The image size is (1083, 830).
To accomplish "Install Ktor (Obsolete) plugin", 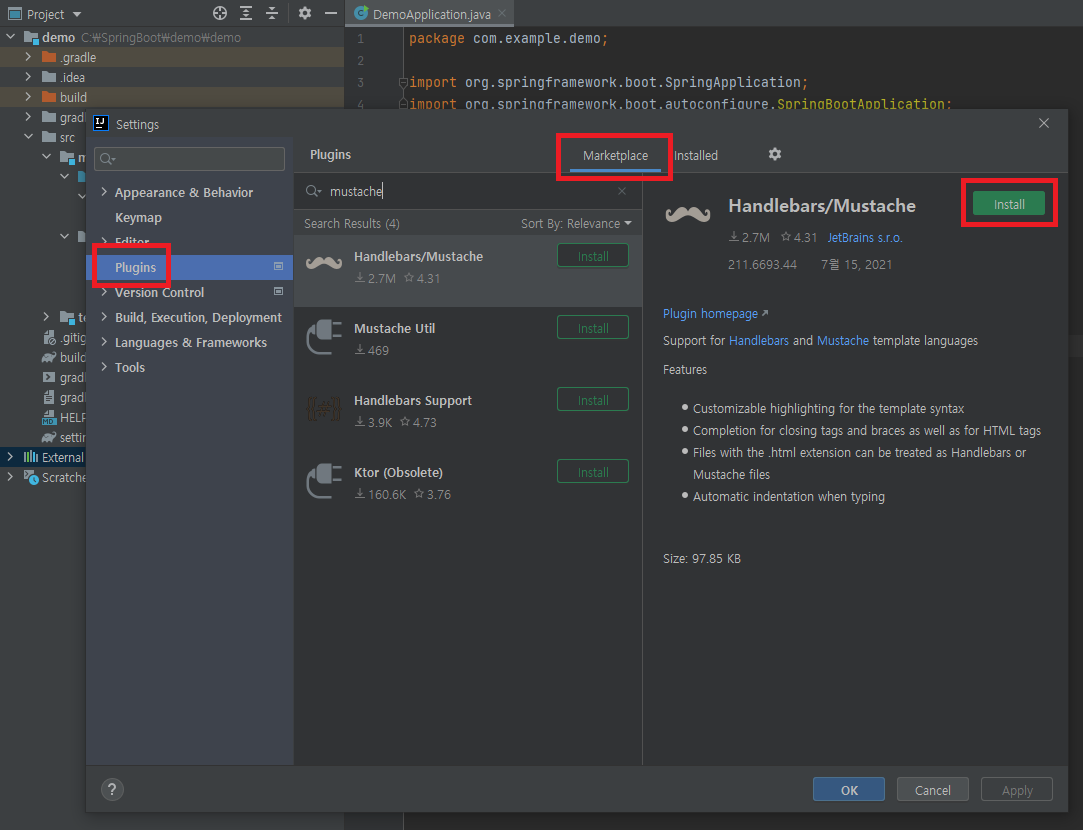I will 593,472.
